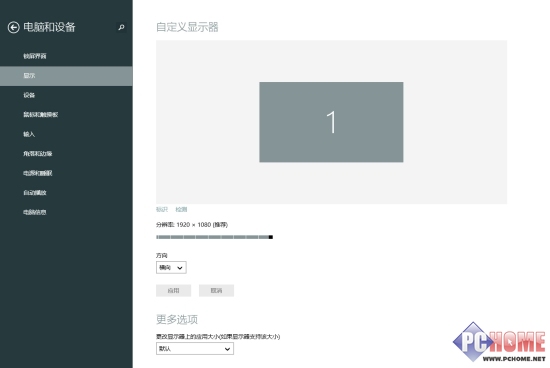Open 电源和睡眠 settings

pos(38,173)
